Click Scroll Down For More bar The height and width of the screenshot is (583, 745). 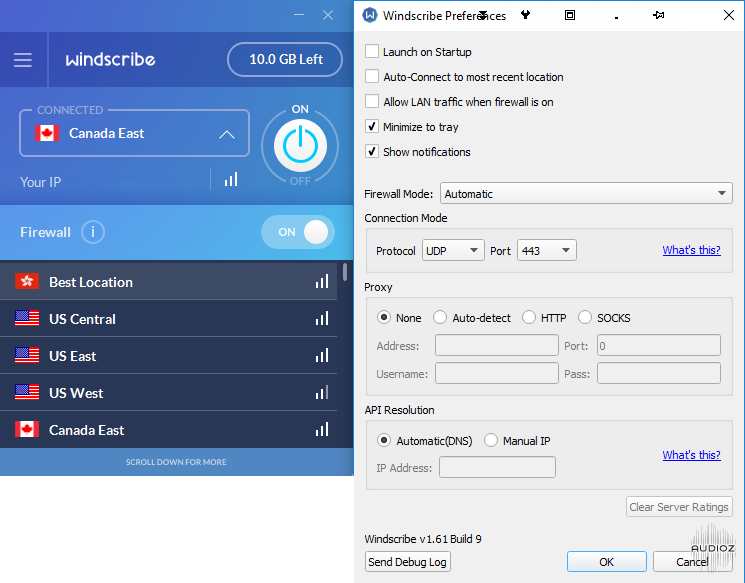pos(176,462)
